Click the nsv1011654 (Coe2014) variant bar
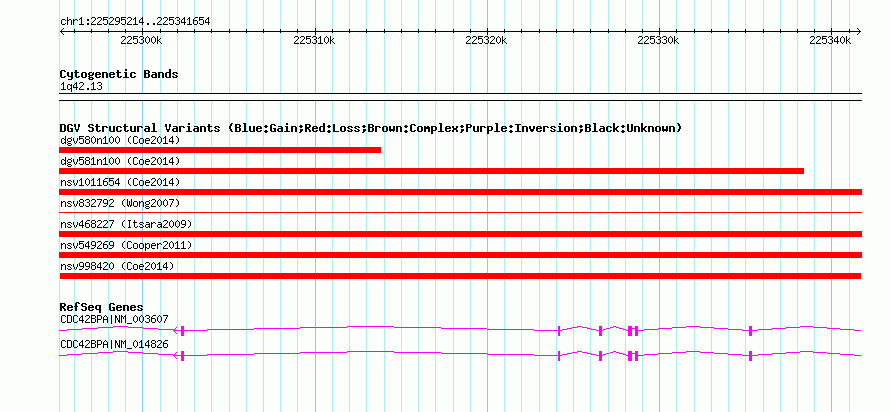This screenshot has height=412, width=890. [460, 192]
